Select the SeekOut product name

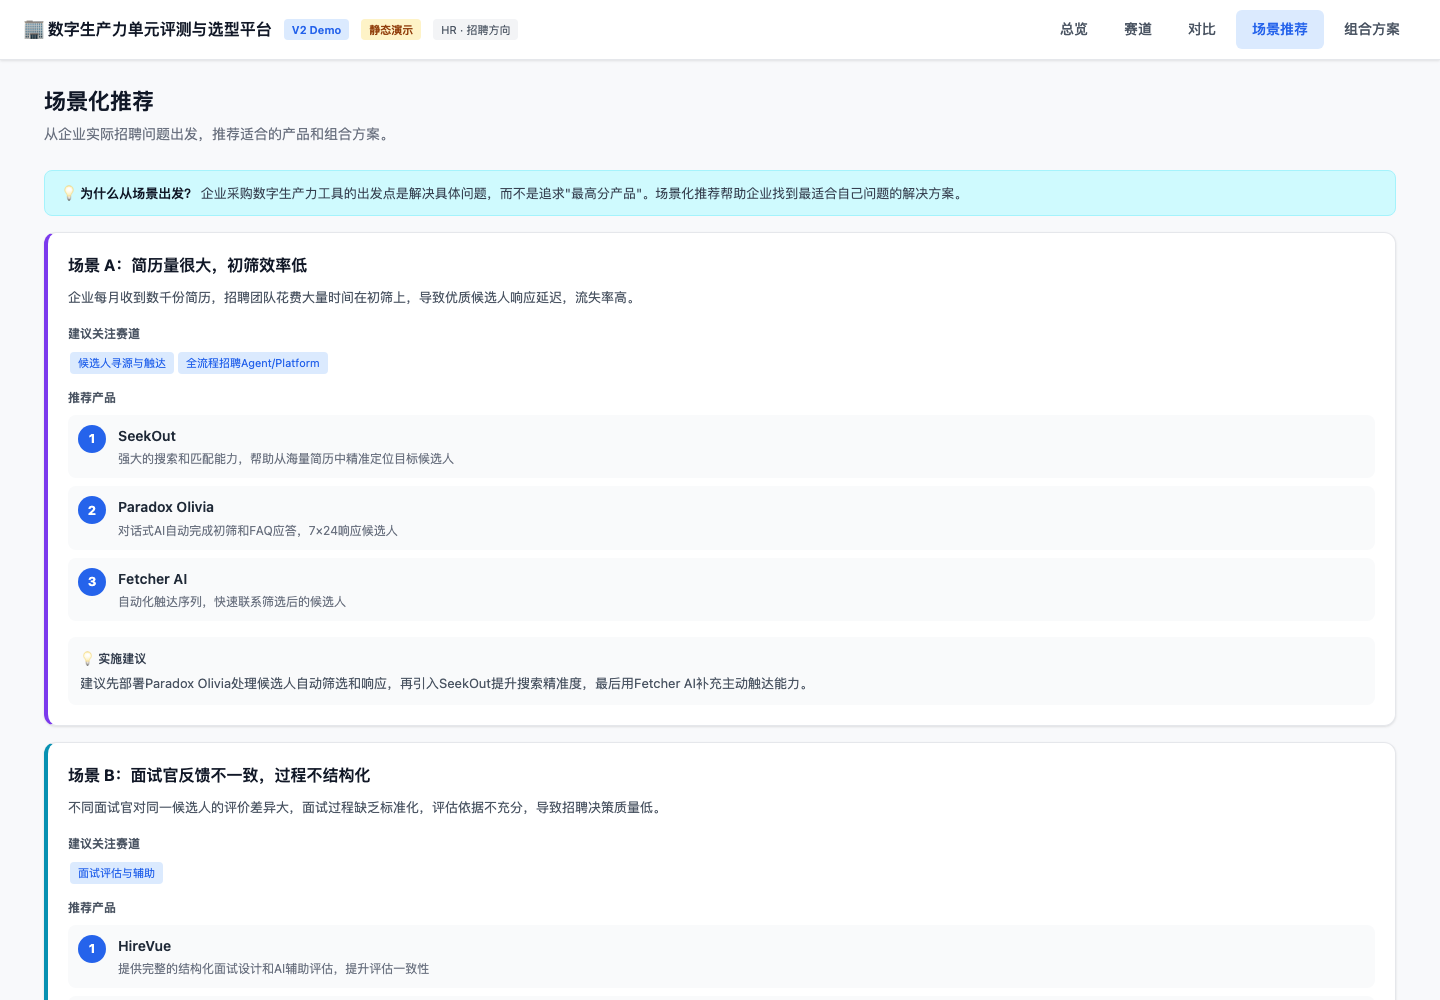pyautogui.click(x=147, y=436)
